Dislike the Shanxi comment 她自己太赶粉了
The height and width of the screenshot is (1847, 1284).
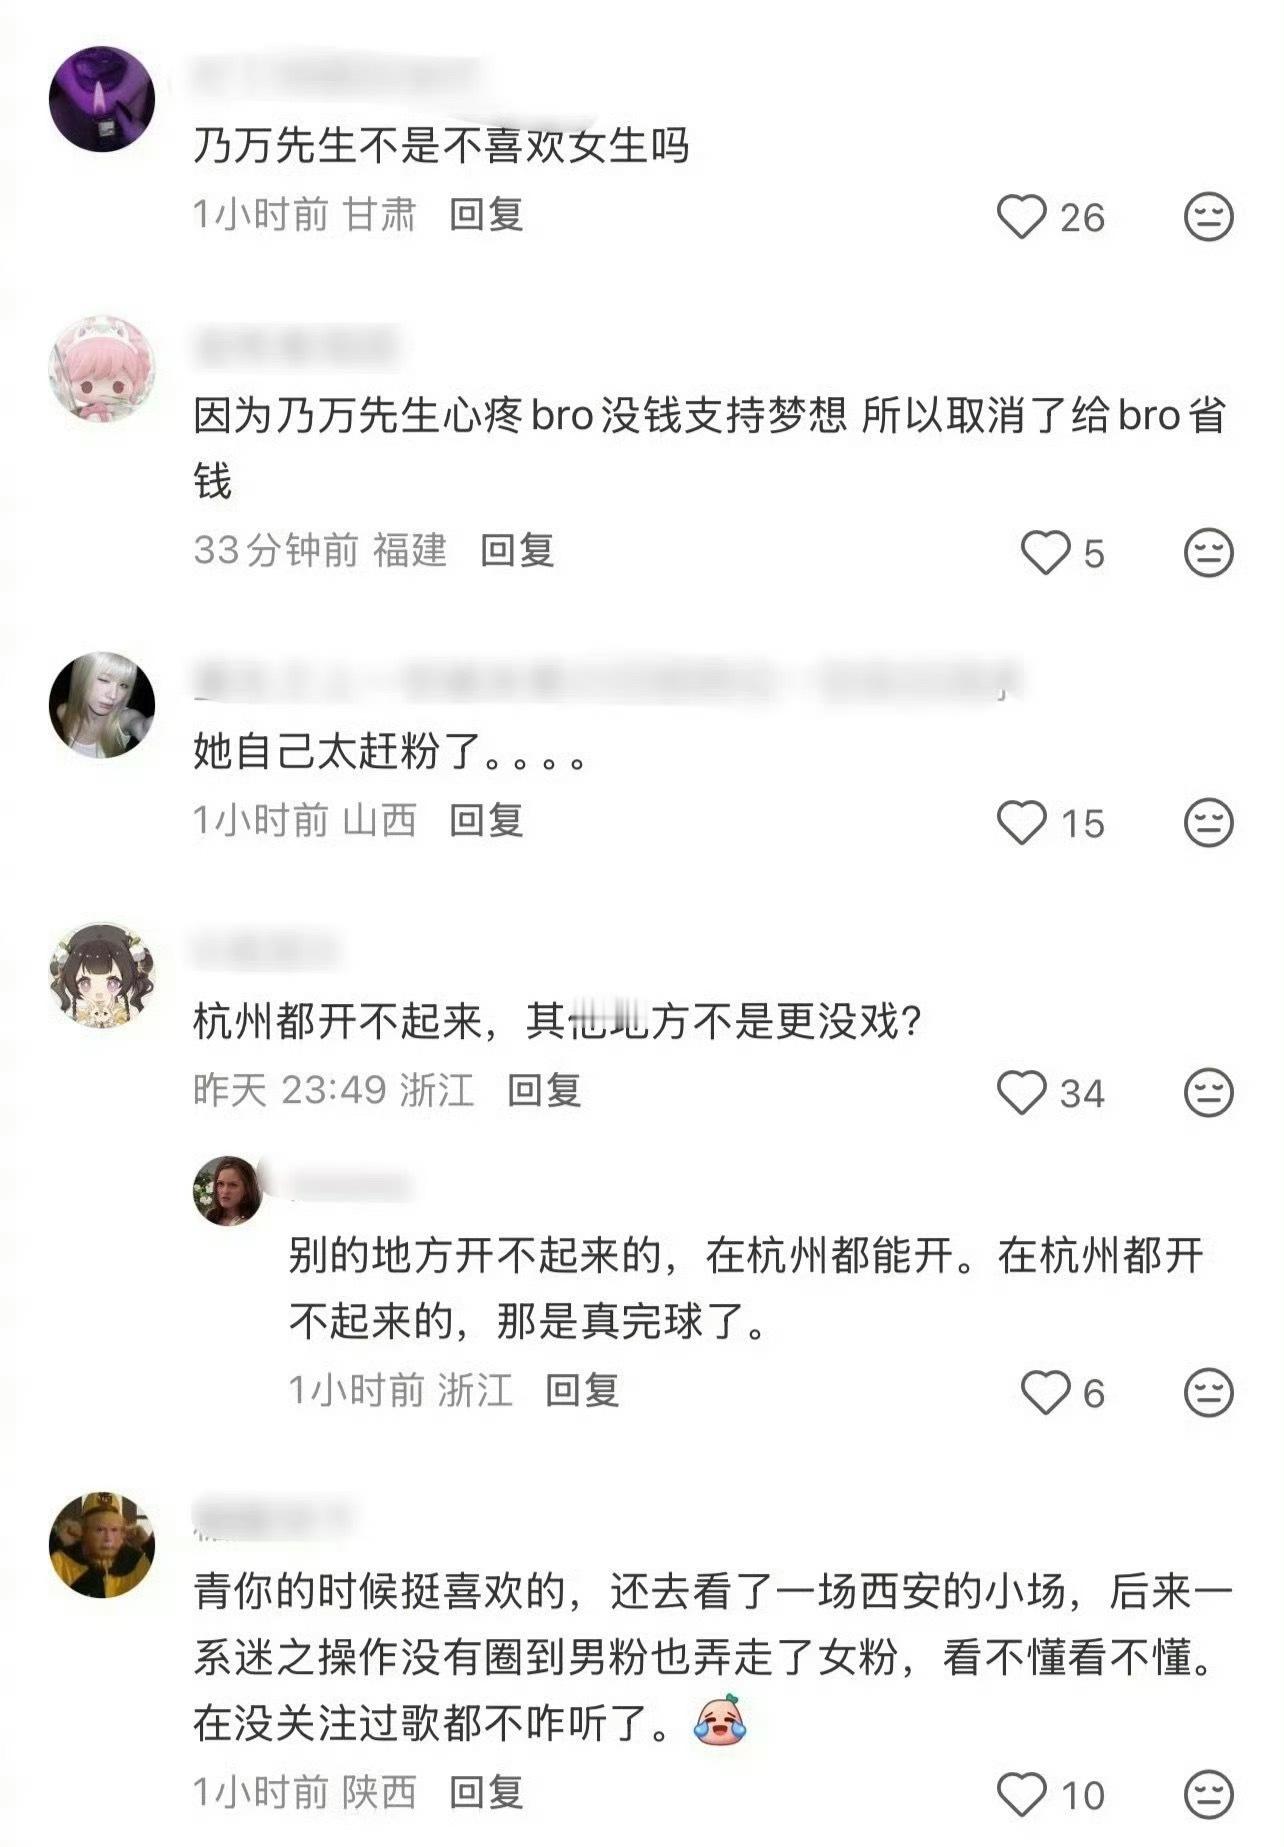pyautogui.click(x=1208, y=823)
